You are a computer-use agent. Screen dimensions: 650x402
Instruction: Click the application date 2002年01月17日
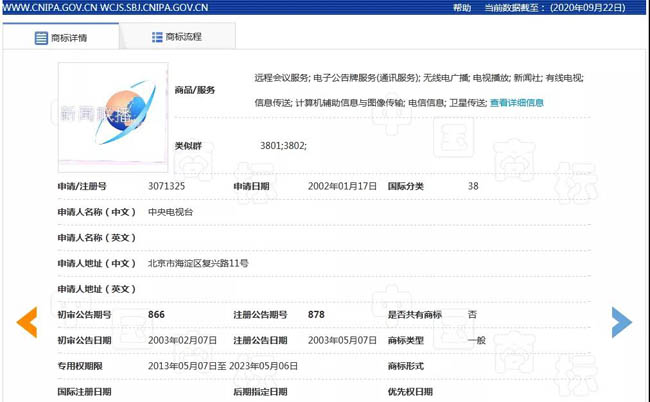pos(343,186)
